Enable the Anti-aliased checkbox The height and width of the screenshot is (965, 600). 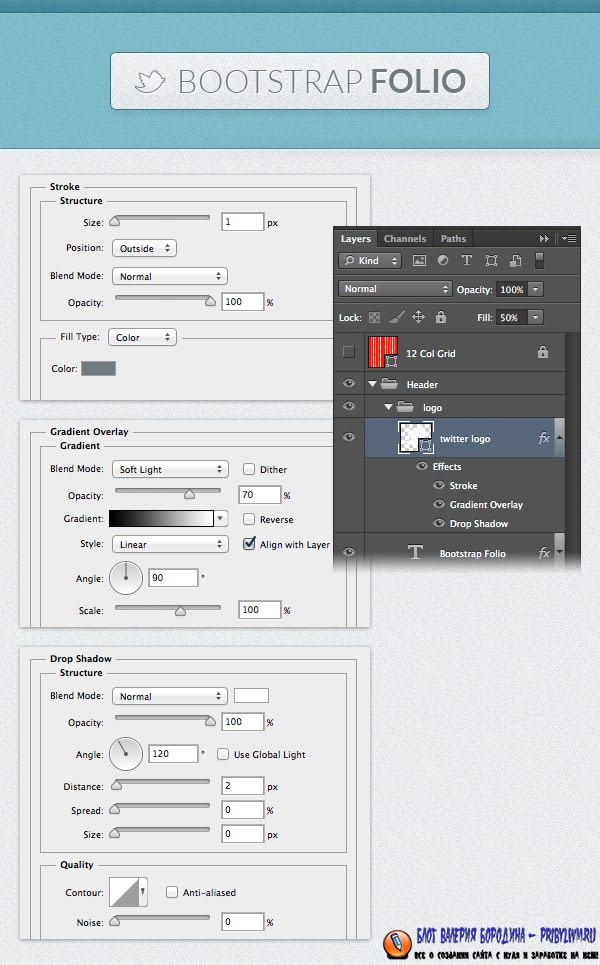pos(172,892)
